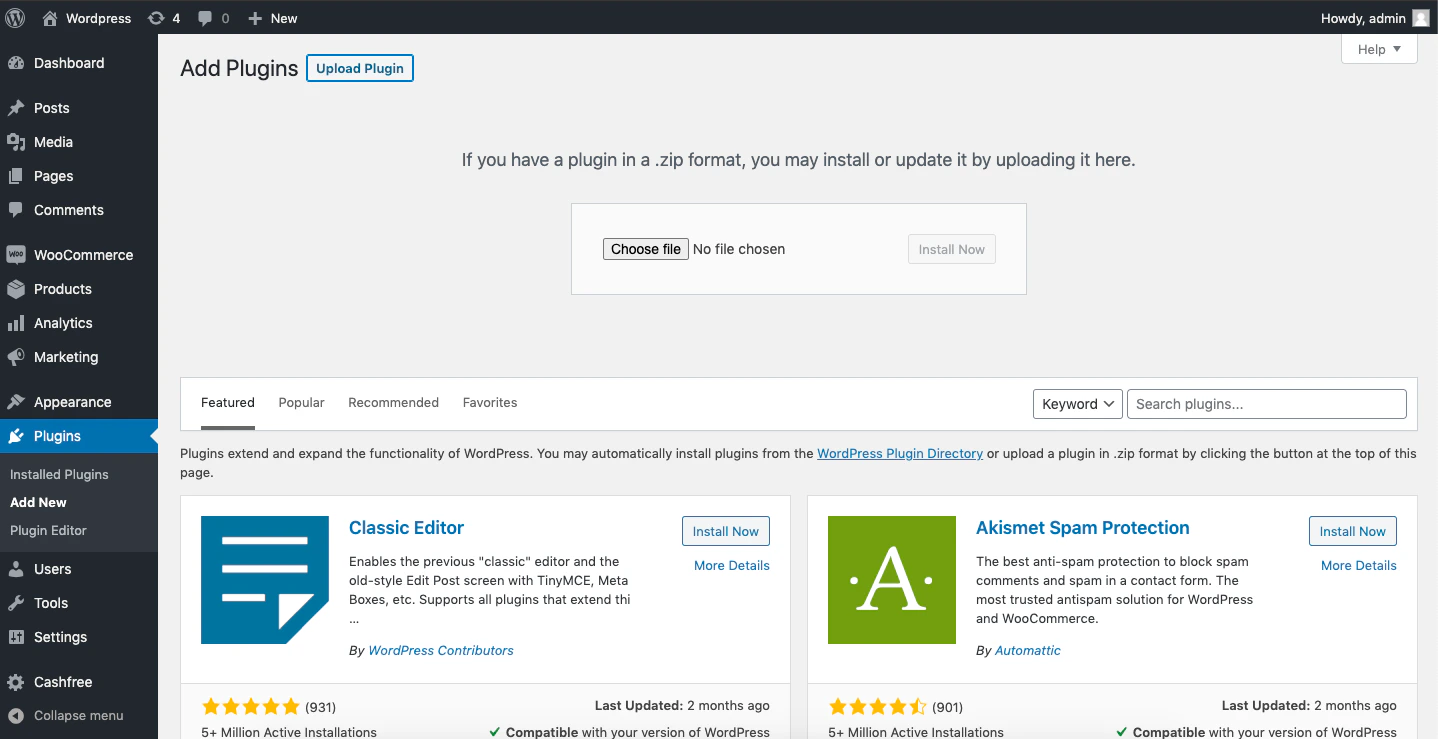This screenshot has width=1438, height=739.
Task: Open the WordPress Contributors author link
Action: (441, 650)
